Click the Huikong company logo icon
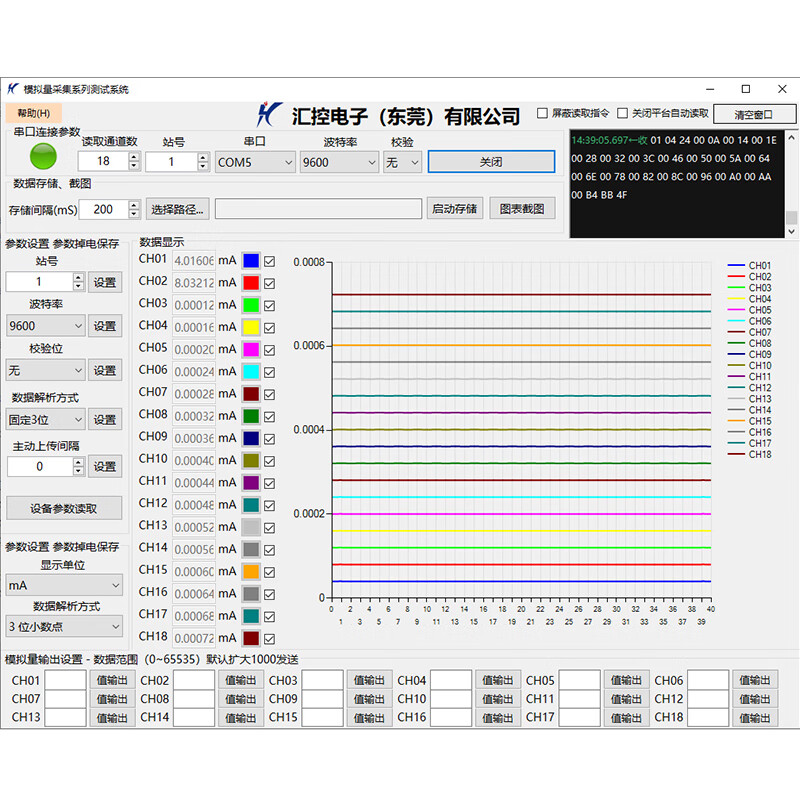The image size is (800, 800). [270, 113]
